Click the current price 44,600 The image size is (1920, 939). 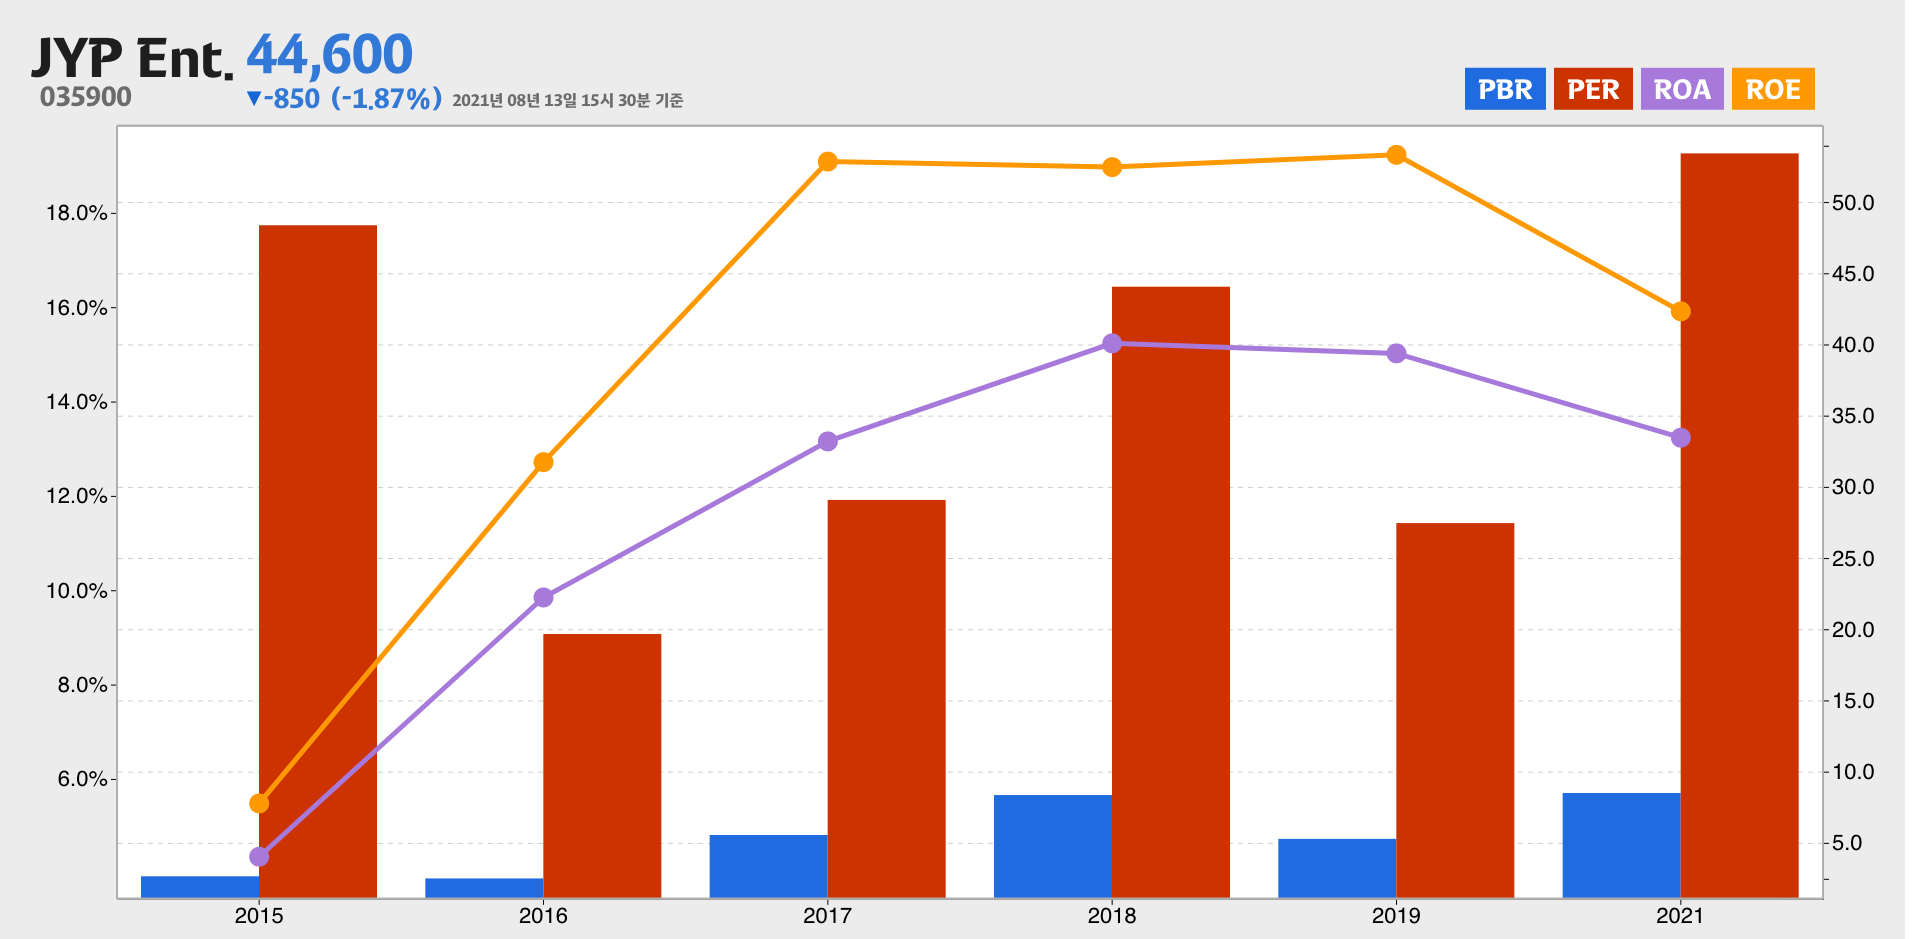[x=329, y=54]
